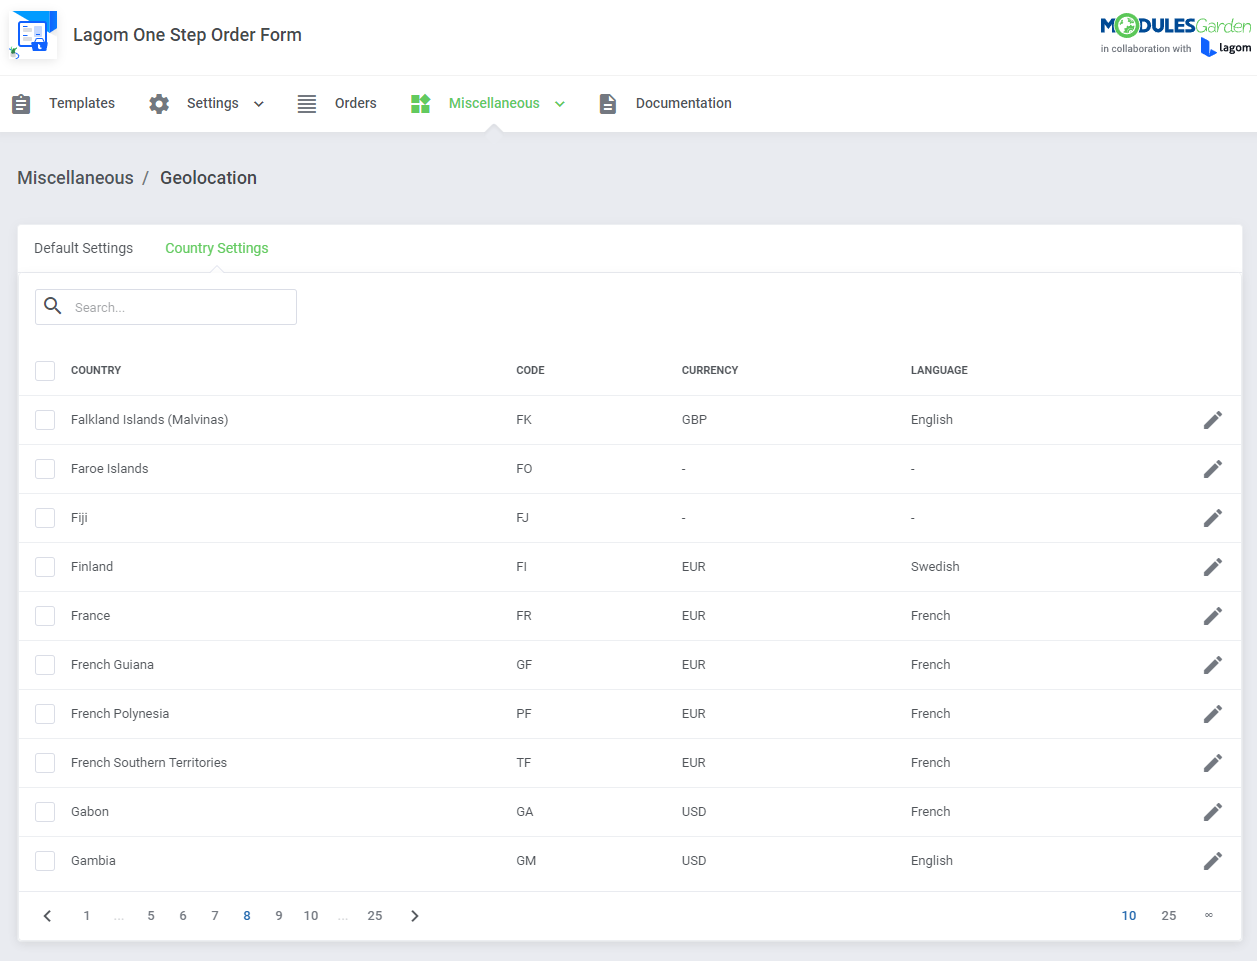Viewport: 1257px width, 961px height.
Task: Click the Settings gear icon
Action: pyautogui.click(x=158, y=102)
